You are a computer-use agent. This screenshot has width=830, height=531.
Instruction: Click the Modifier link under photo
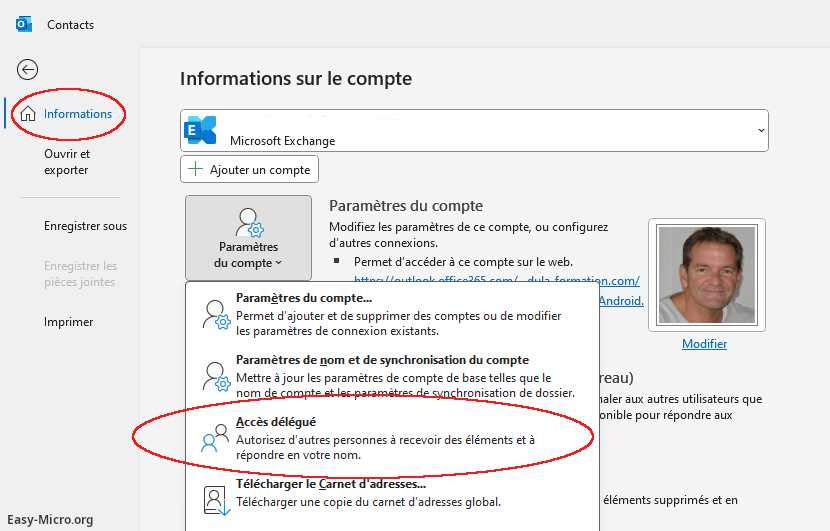point(704,344)
